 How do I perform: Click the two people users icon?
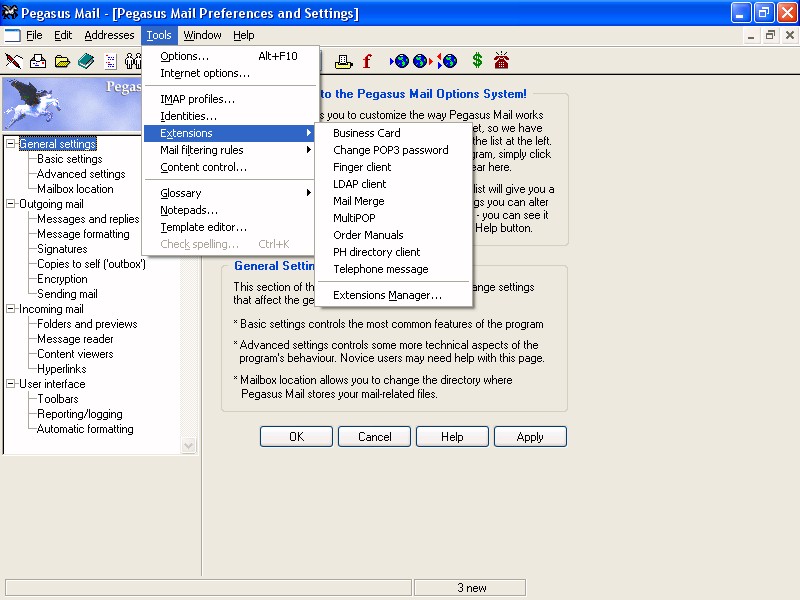133,61
